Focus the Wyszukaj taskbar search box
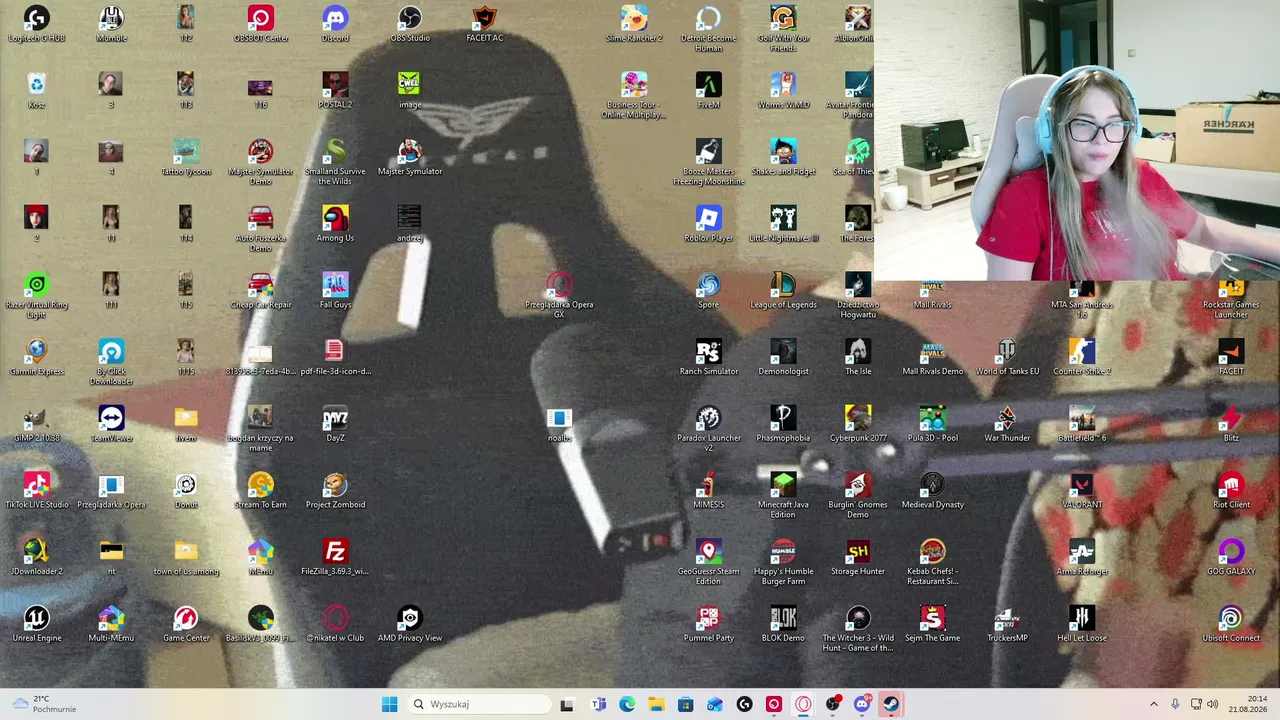Image resolution: width=1280 pixels, height=720 pixels. pyautogui.click(x=480, y=704)
